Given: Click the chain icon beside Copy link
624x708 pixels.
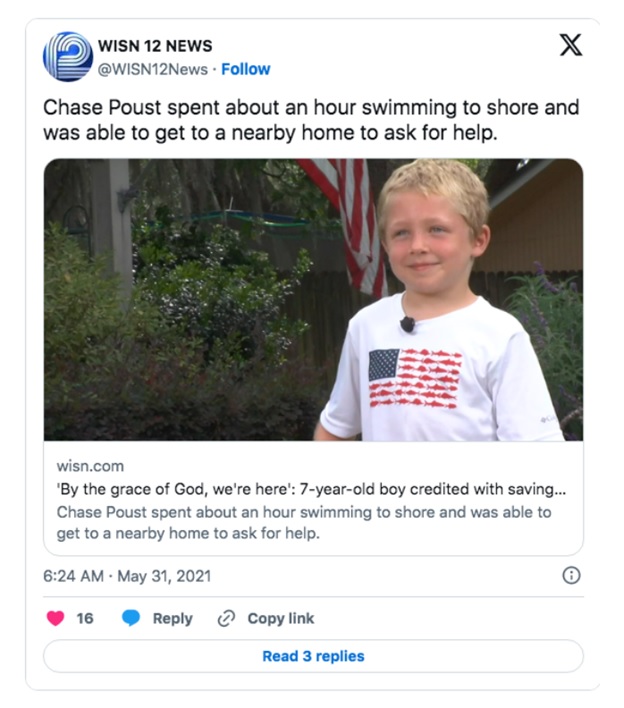Looking at the screenshot, I should pyautogui.click(x=226, y=618).
